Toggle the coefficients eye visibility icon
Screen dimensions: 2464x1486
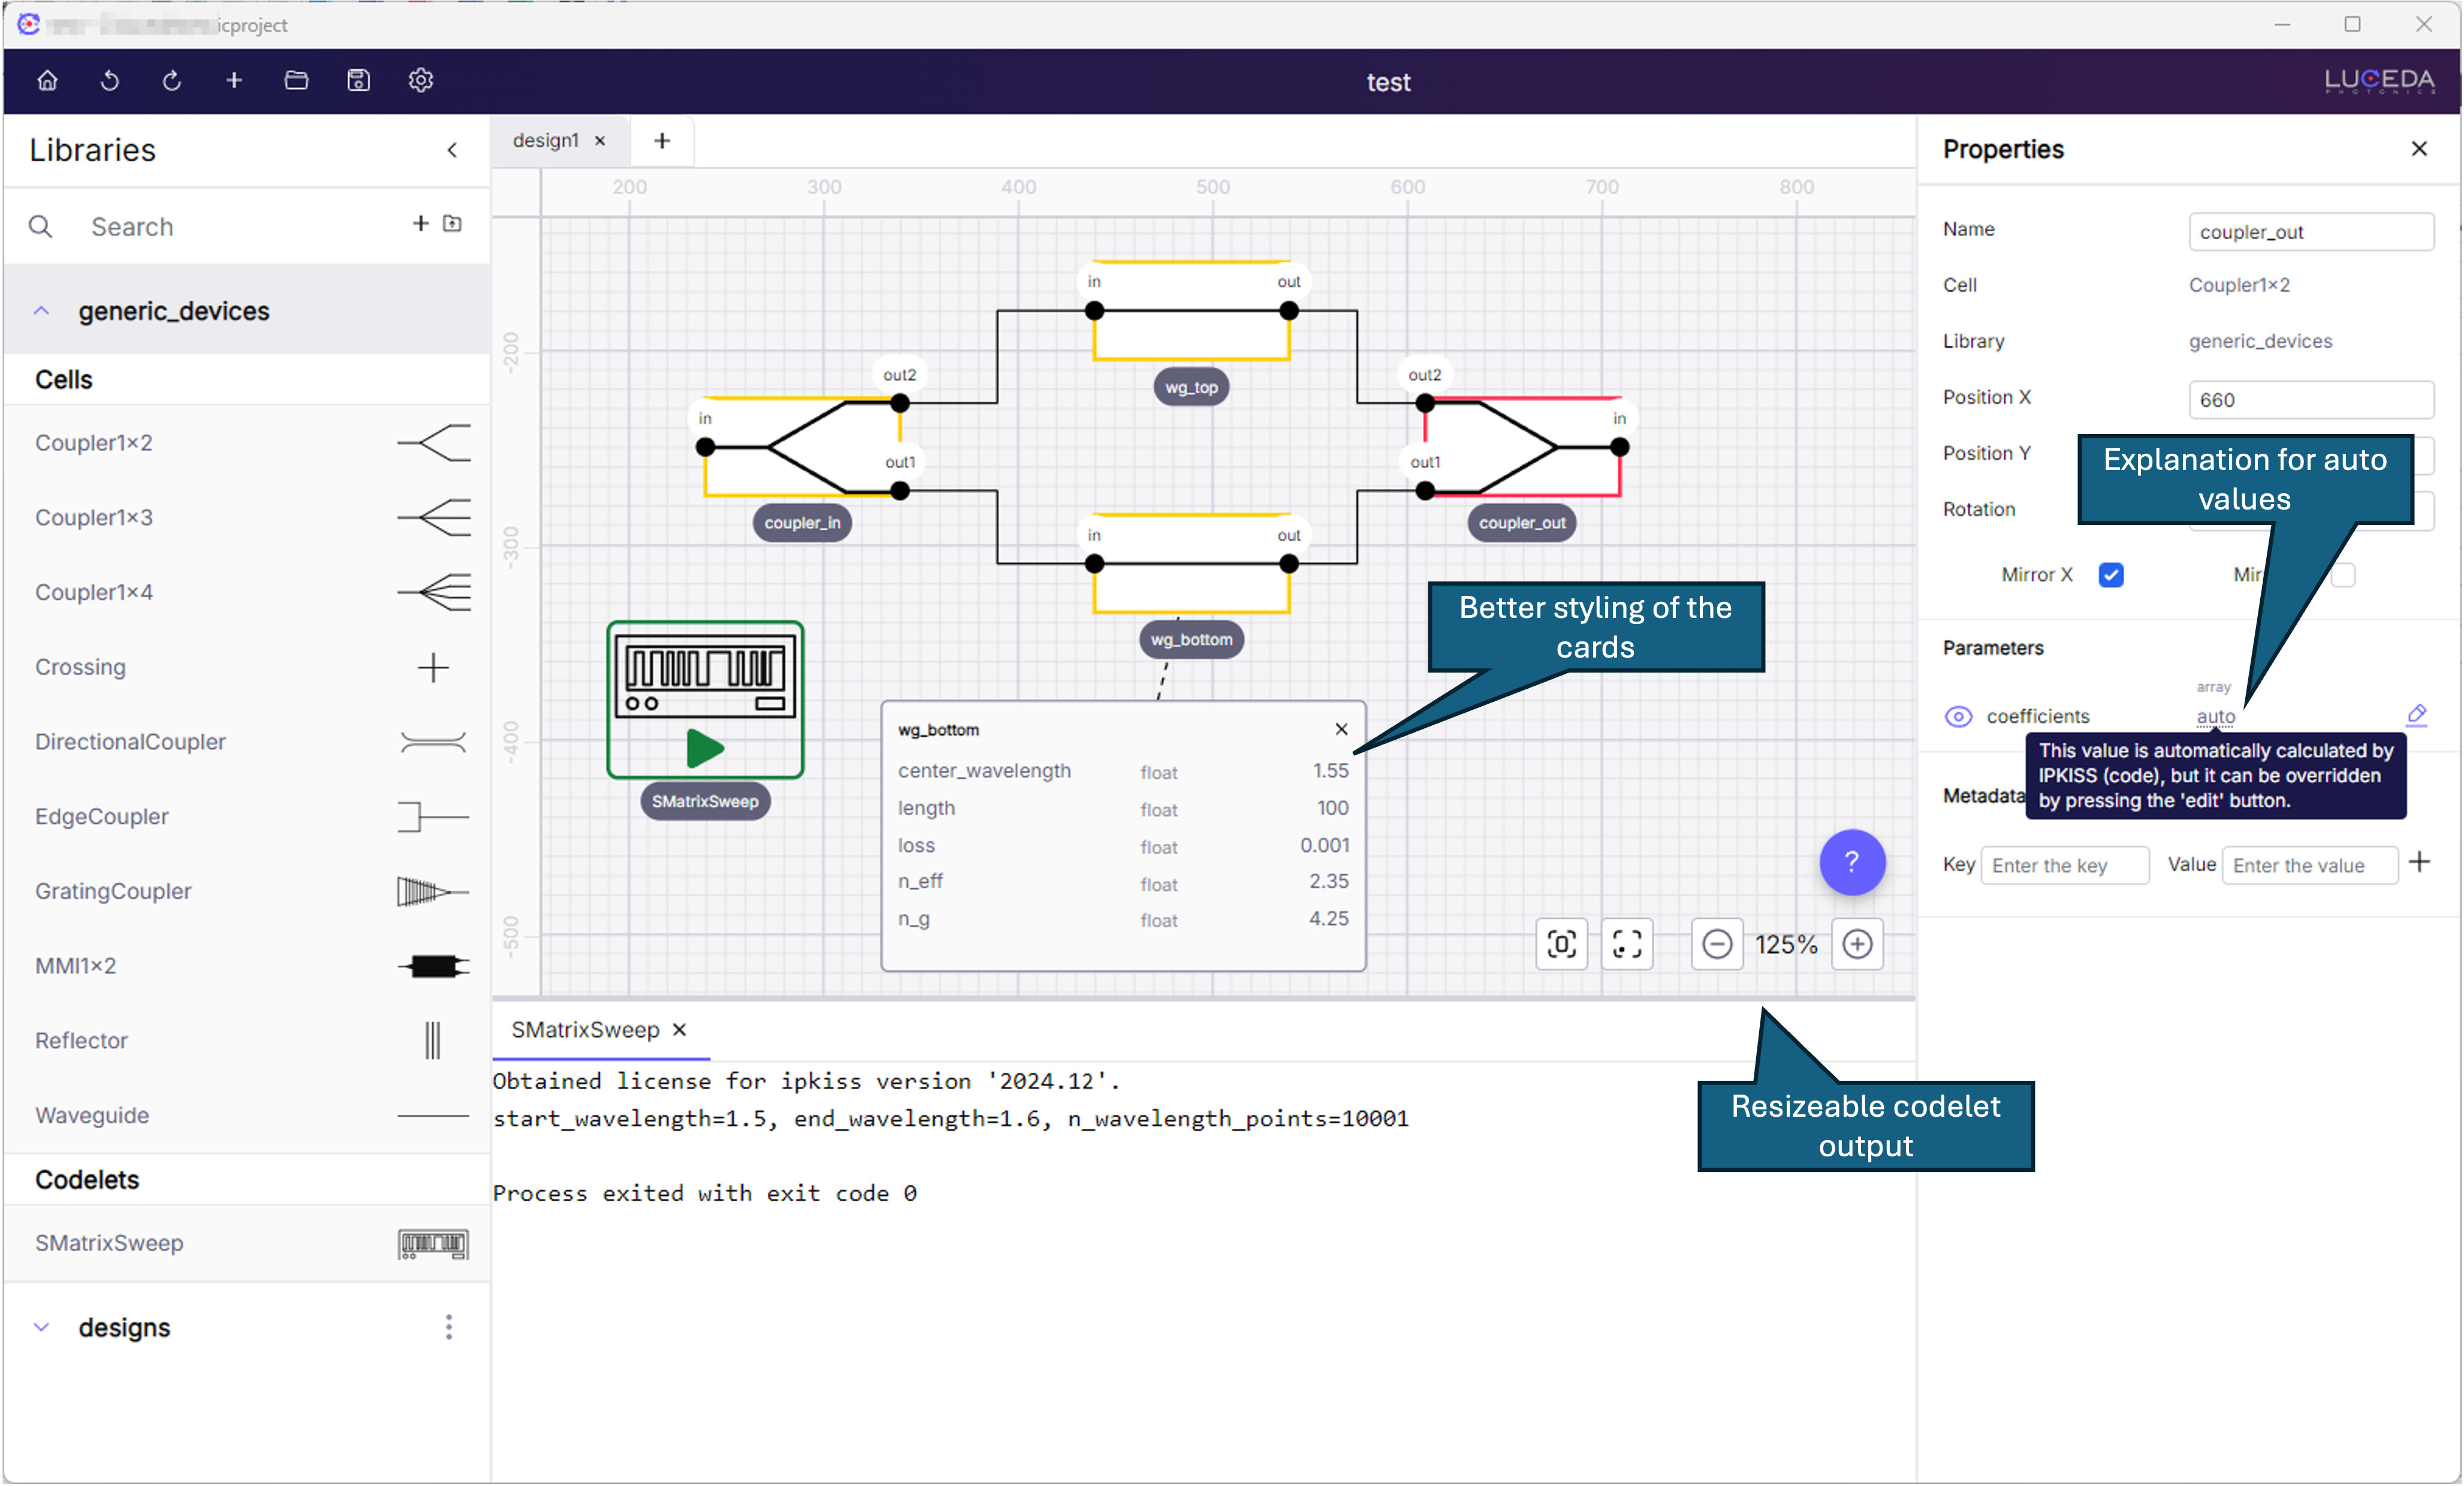1958,716
